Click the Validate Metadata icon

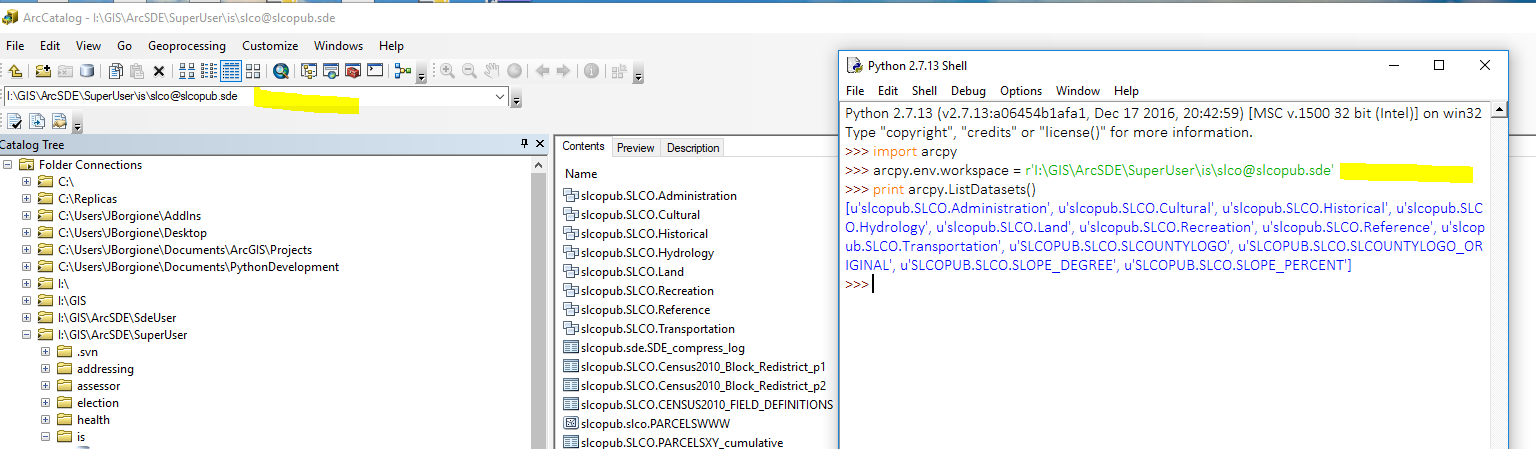point(14,121)
